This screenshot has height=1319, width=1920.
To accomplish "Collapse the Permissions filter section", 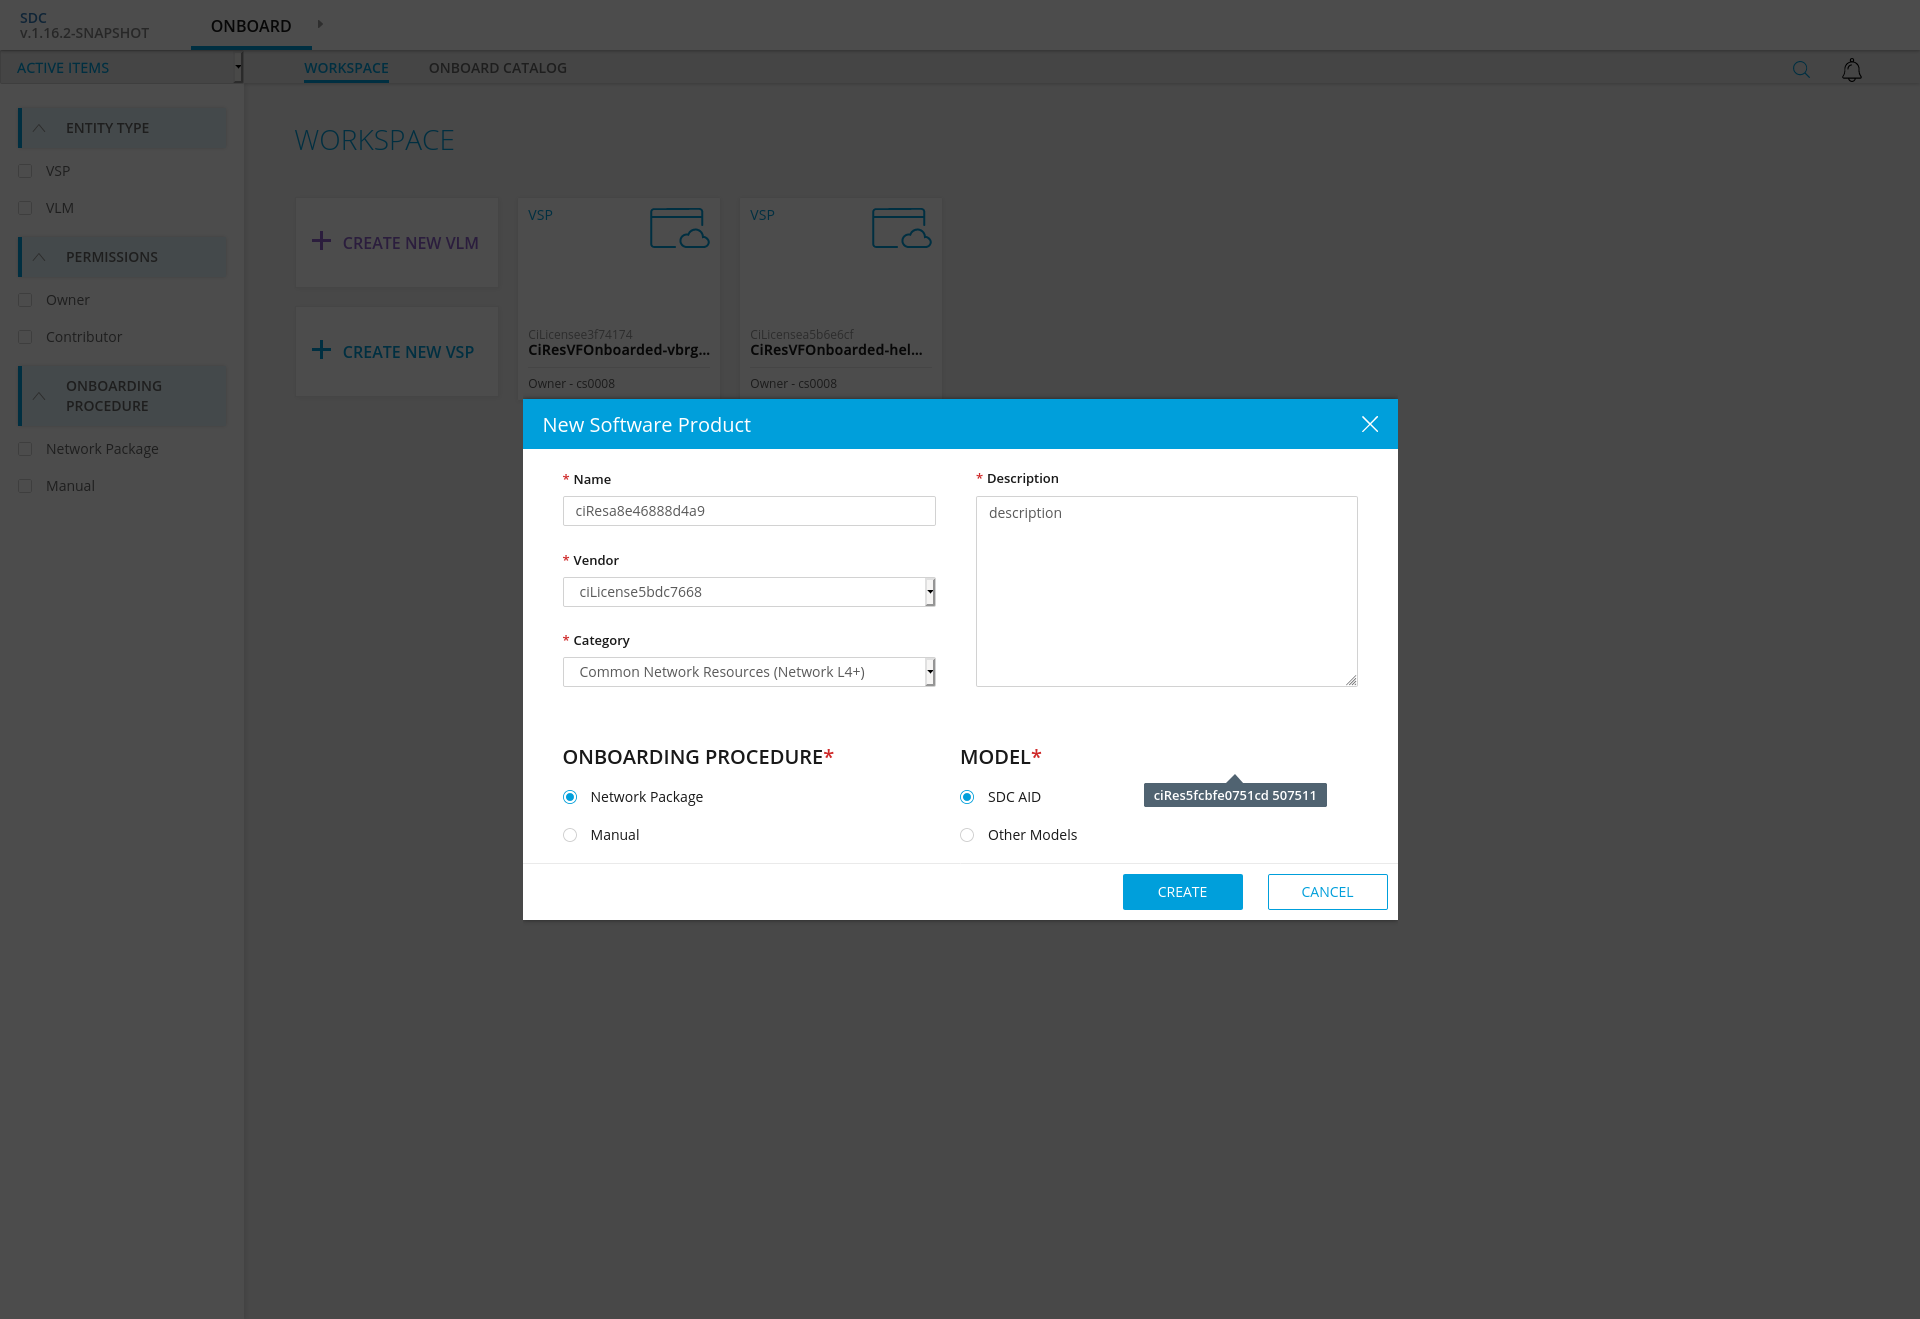I will (x=39, y=257).
